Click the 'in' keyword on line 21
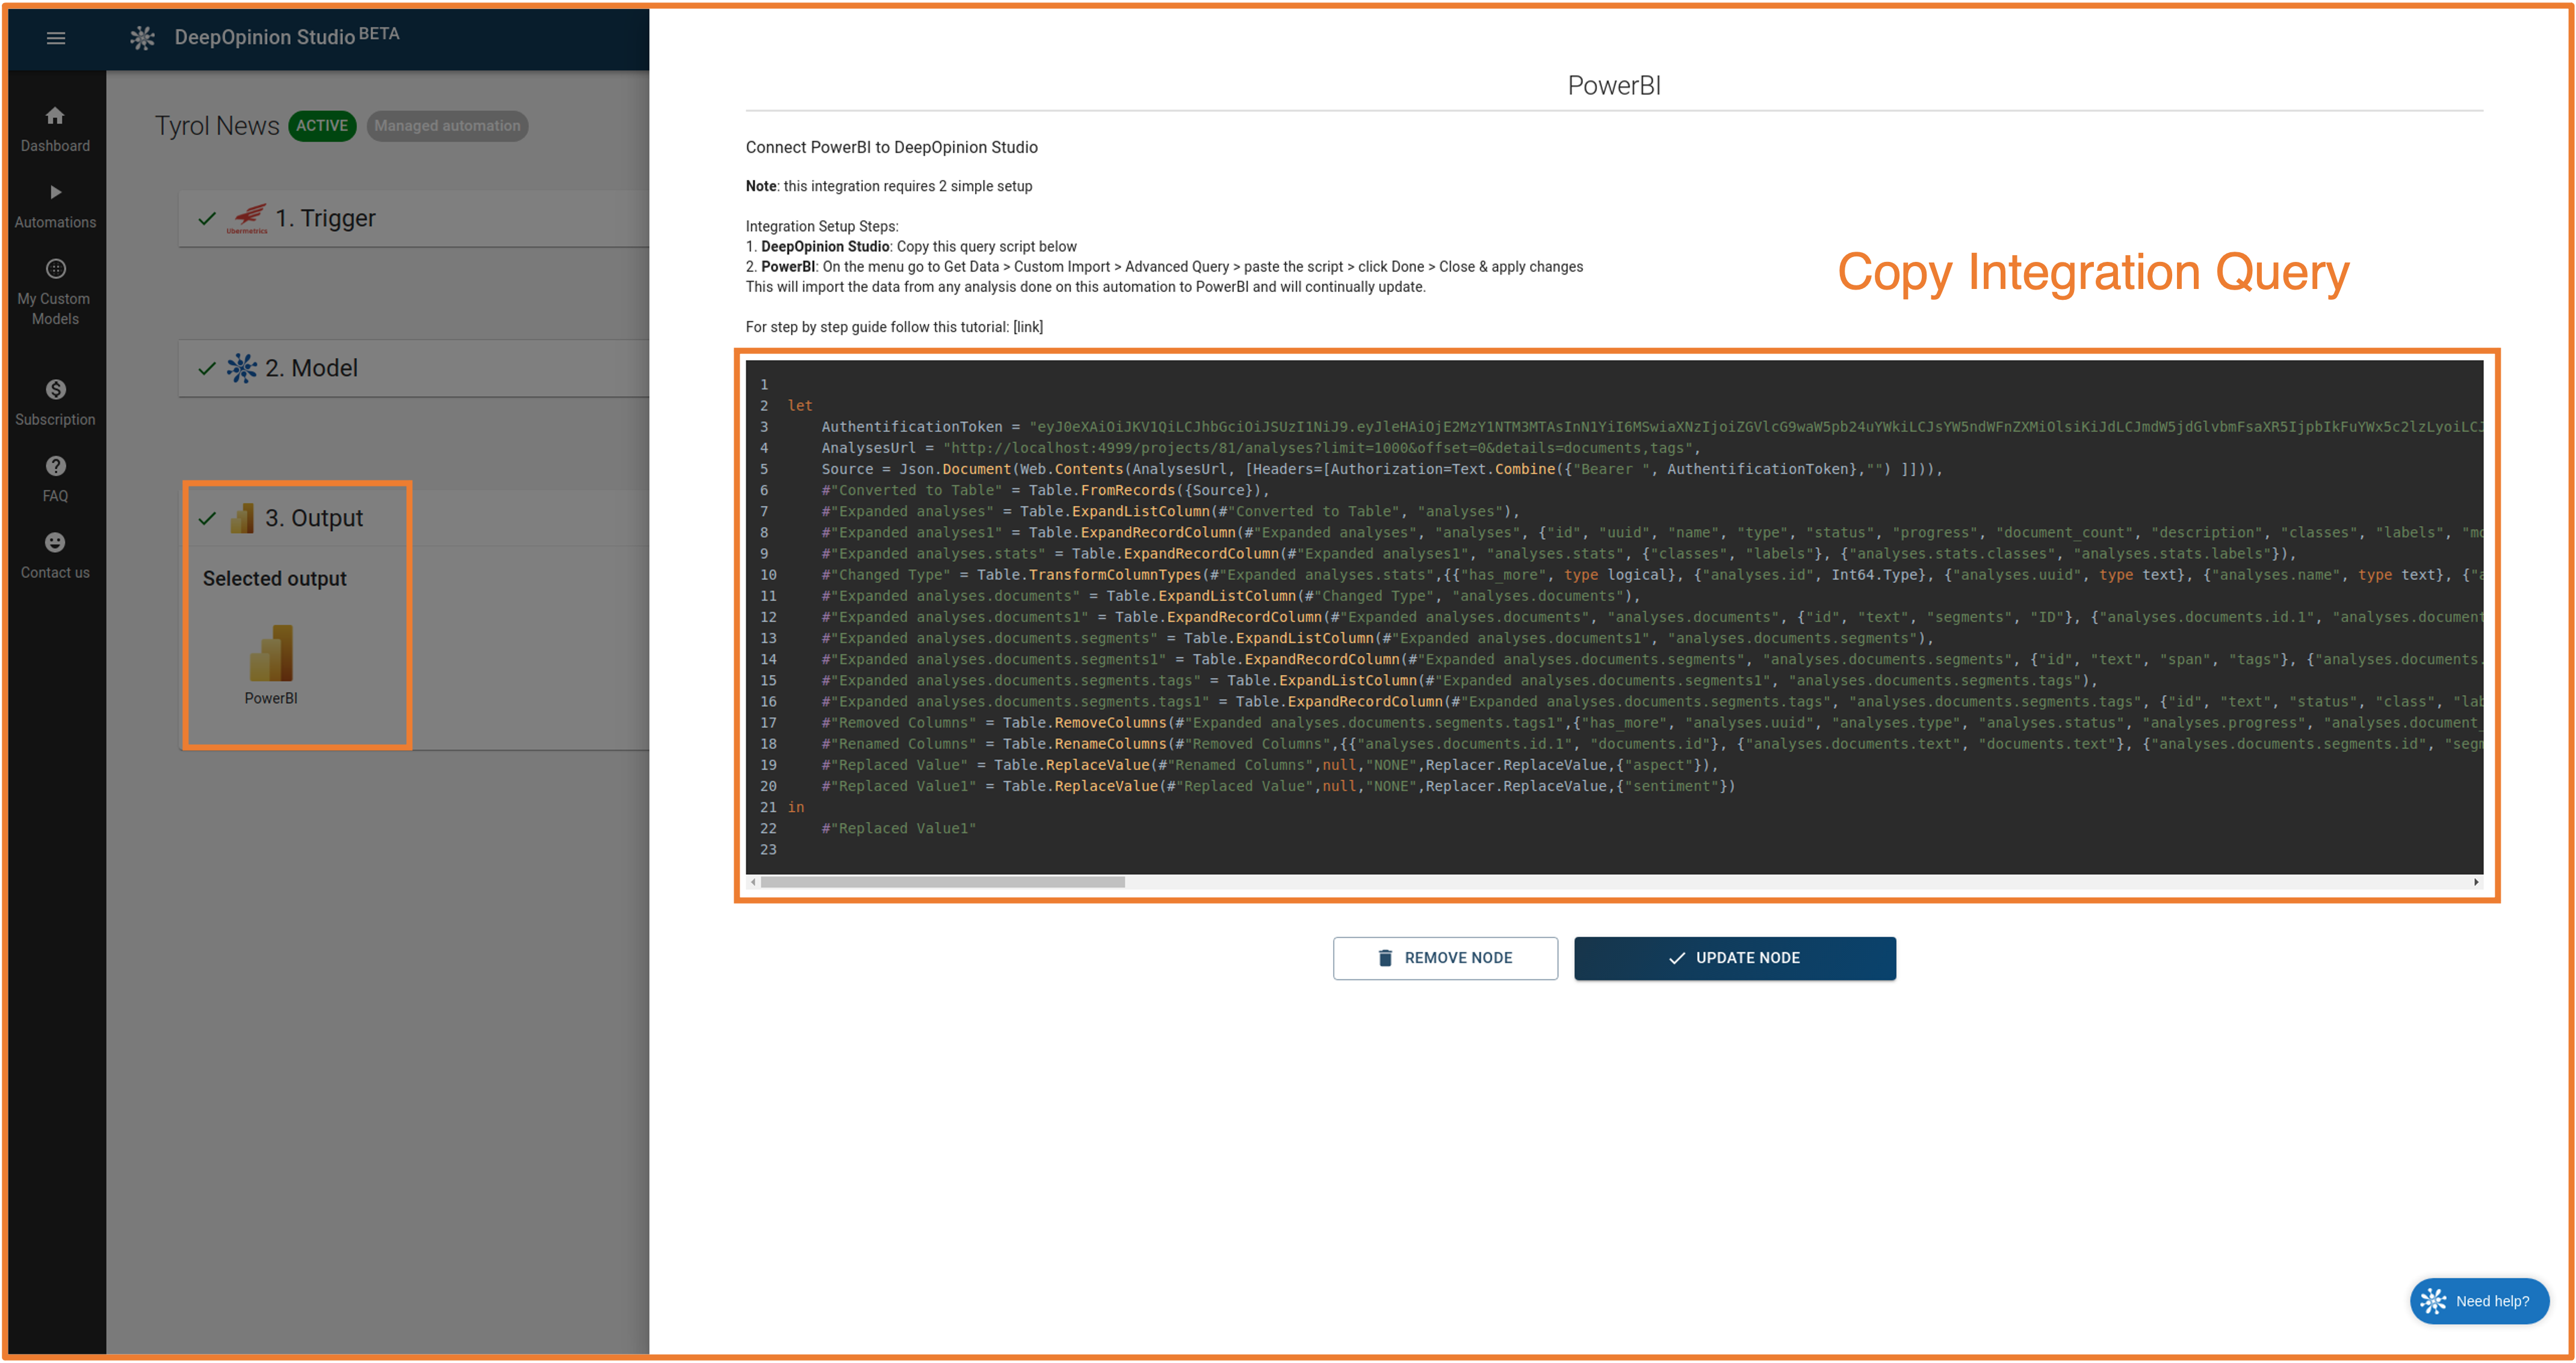The width and height of the screenshot is (2576, 1363). [x=796, y=807]
